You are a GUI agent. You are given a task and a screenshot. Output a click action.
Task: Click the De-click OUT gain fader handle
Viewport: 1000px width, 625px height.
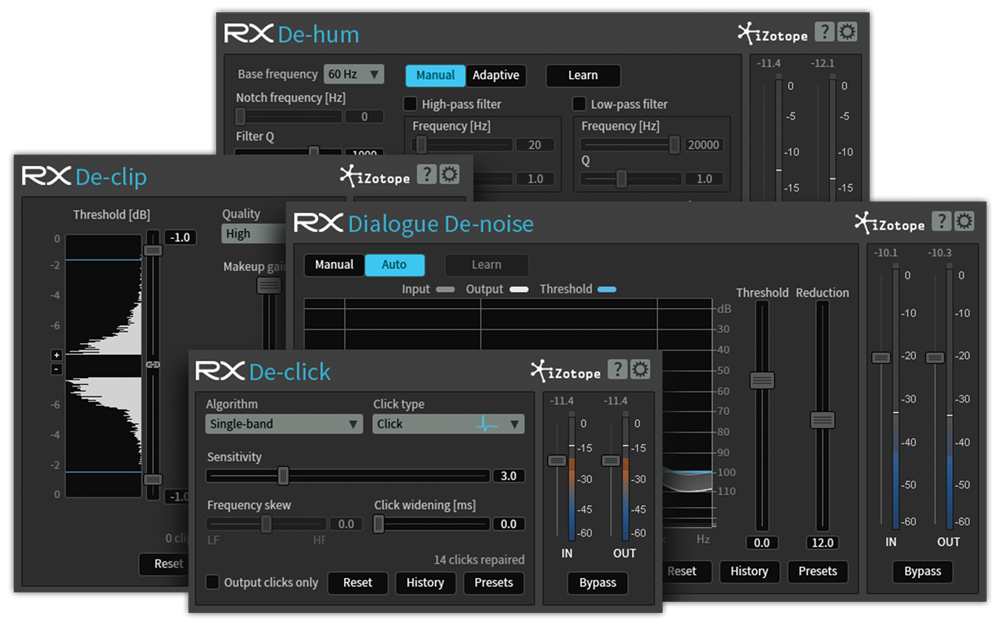tap(611, 460)
